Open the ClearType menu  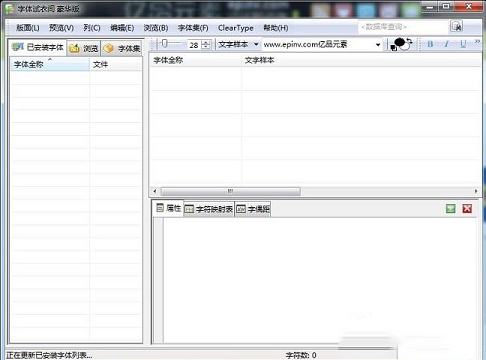point(236,28)
